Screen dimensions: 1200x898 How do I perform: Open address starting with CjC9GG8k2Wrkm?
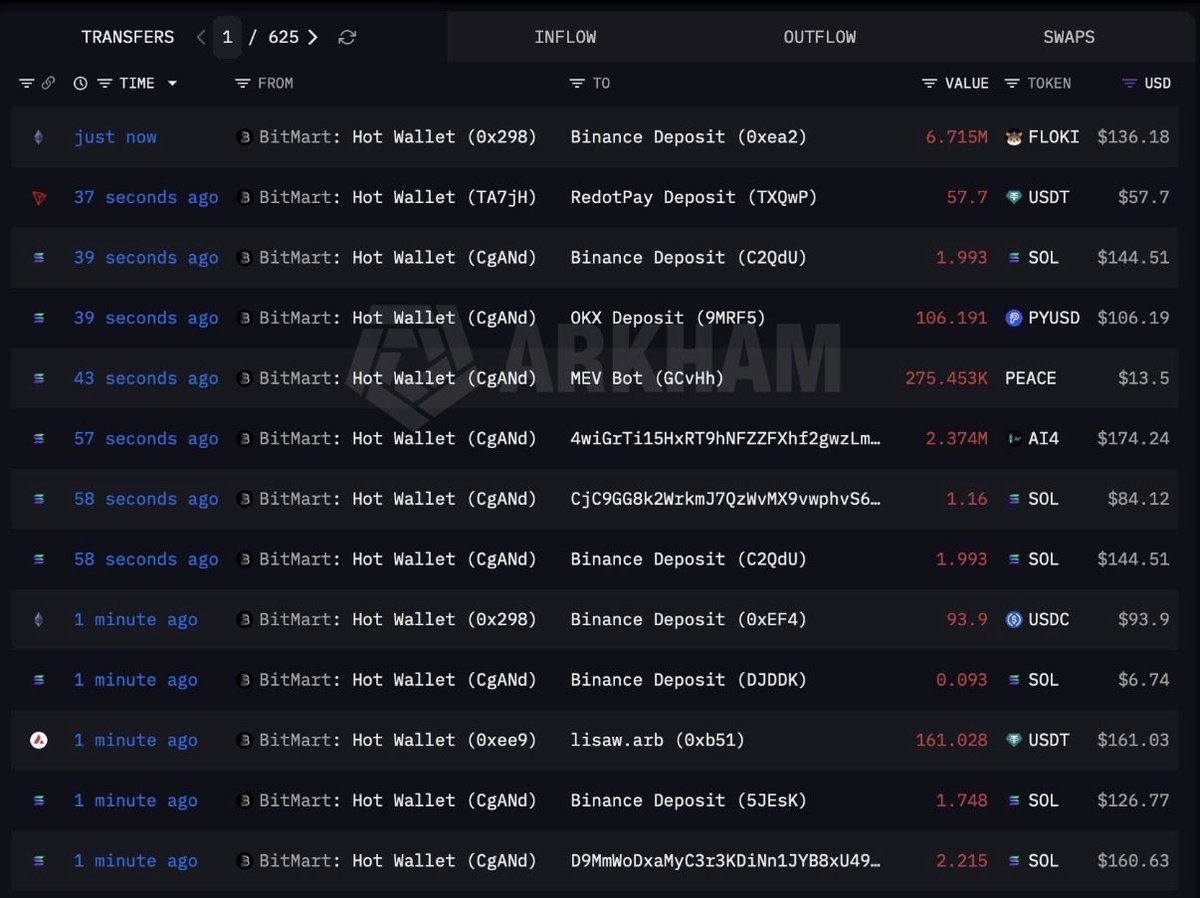(x=726, y=499)
